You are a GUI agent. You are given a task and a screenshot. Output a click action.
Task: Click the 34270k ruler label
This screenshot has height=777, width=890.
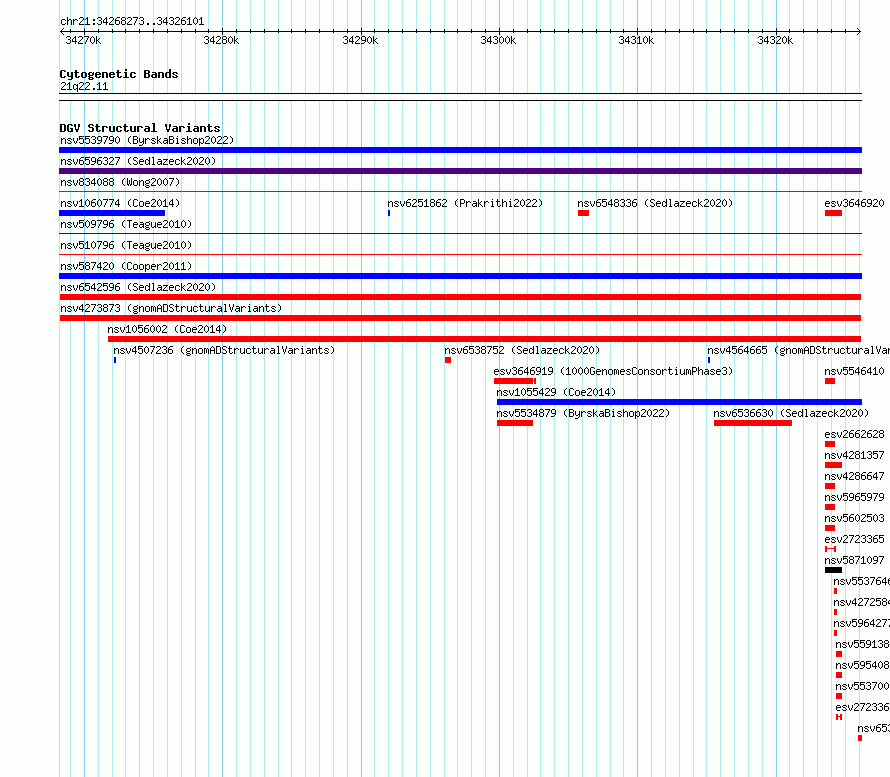(83, 40)
